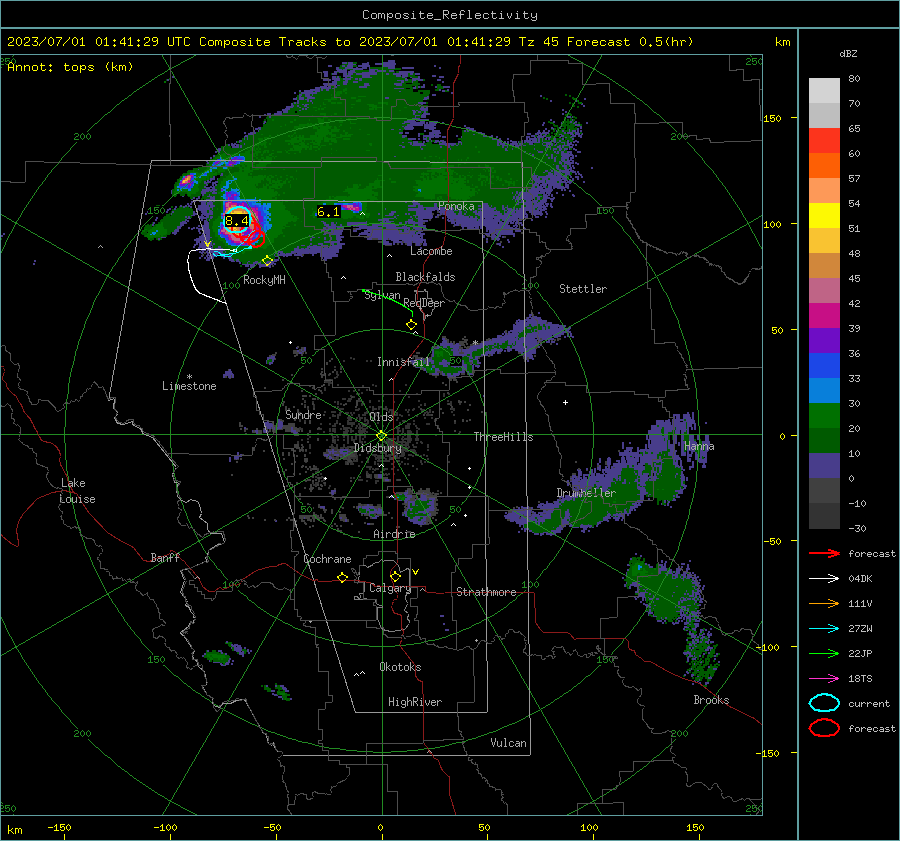
Task: Click the Lacombe town label
Action: tap(431, 251)
